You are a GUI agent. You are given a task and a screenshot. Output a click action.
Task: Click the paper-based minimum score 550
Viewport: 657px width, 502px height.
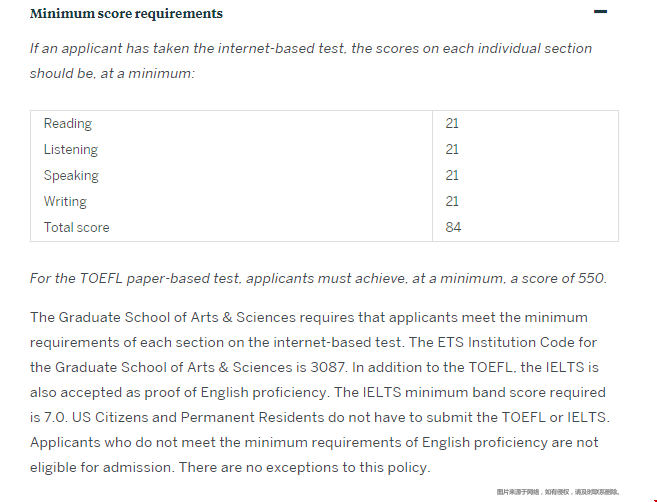click(x=591, y=278)
